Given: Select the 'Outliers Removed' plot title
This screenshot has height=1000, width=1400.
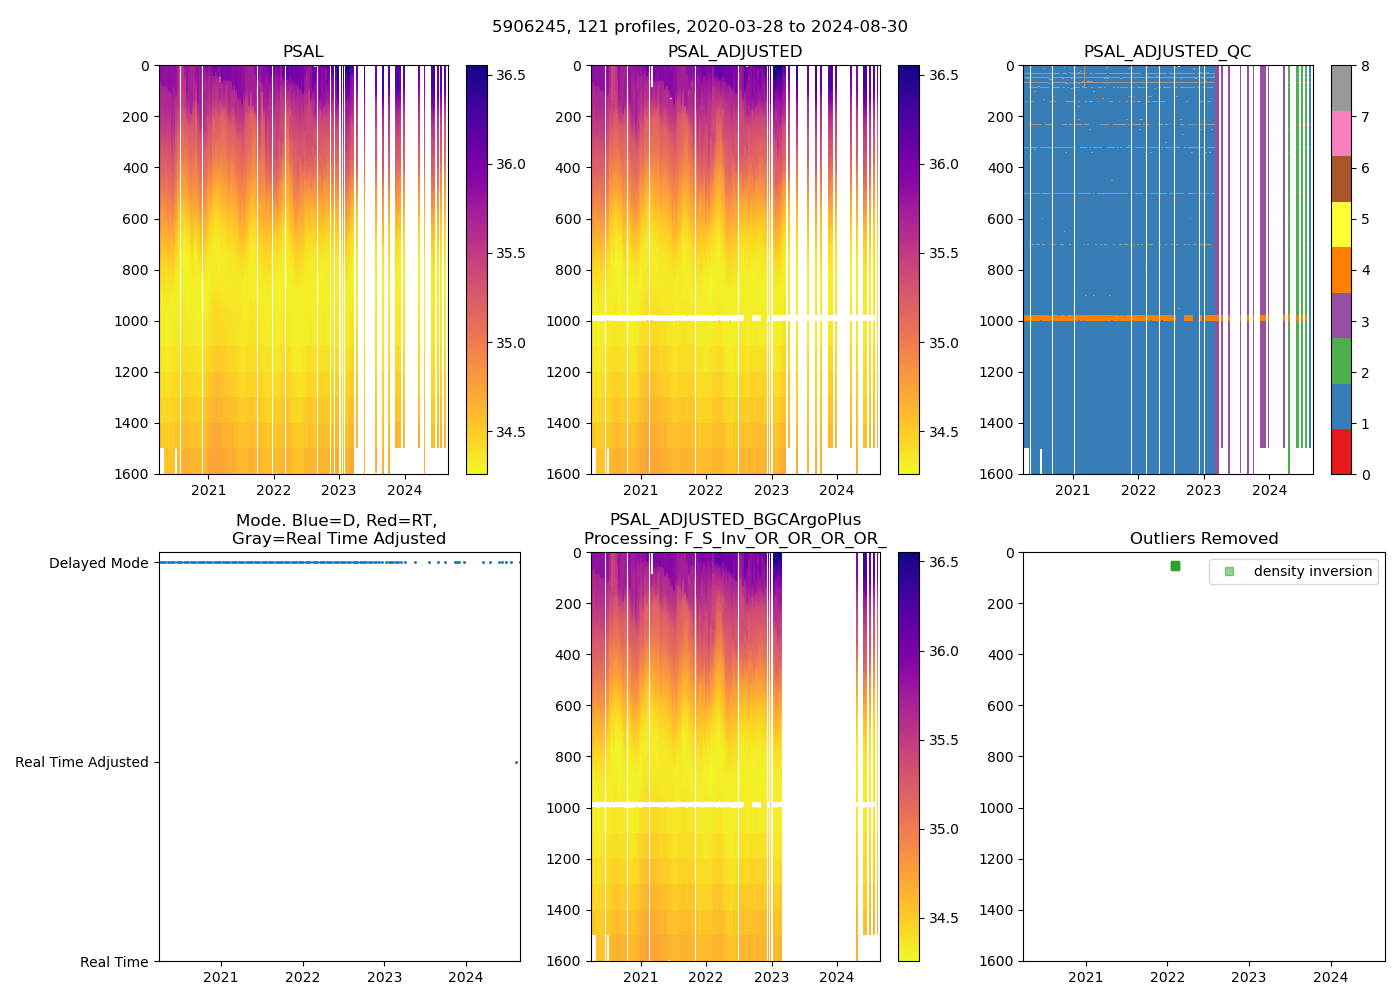Looking at the screenshot, I should (x=1204, y=539).
